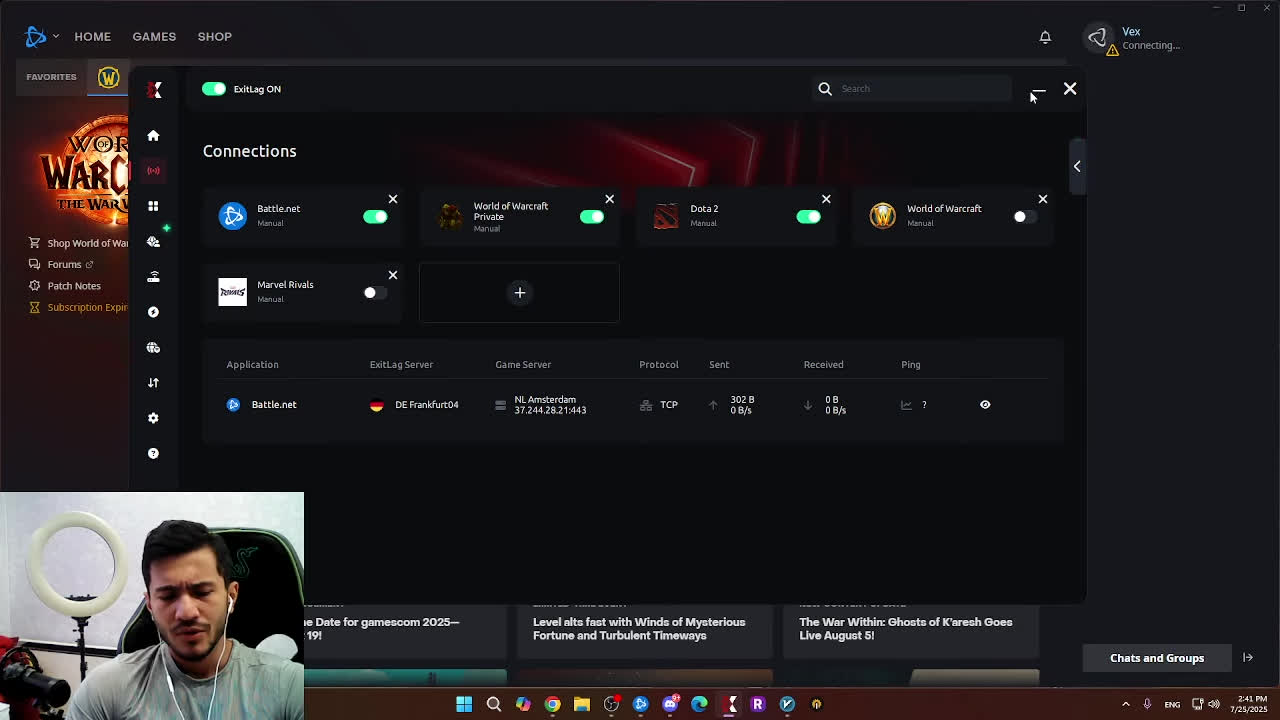This screenshot has width=1280, height=720.
Task: Click the up-down arrows traffic icon in sidebar
Action: click(153, 382)
